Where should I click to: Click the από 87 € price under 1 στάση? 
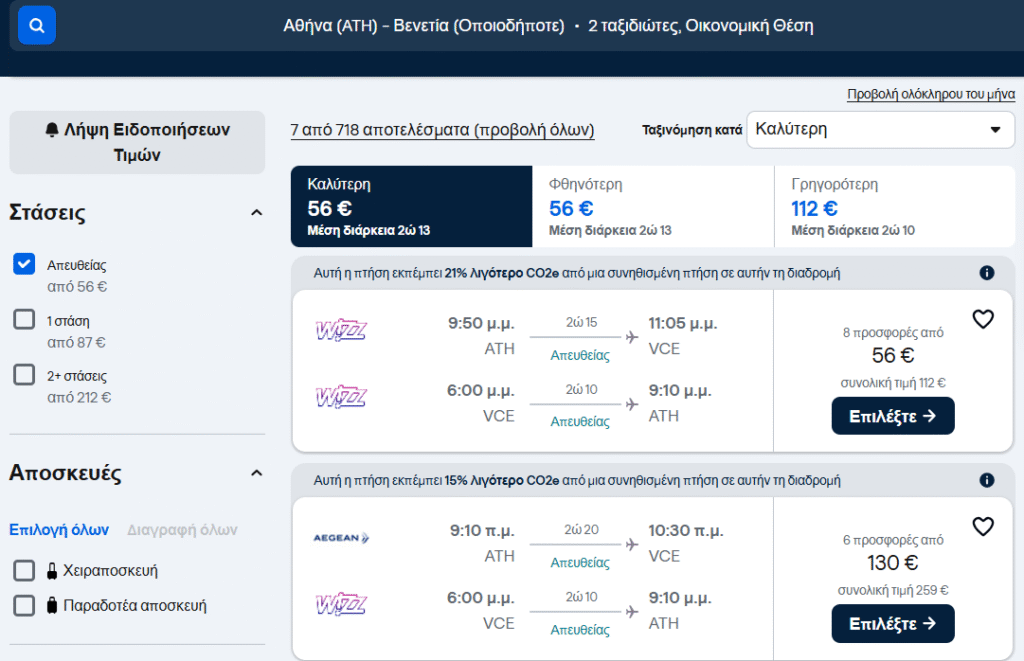[x=76, y=342]
